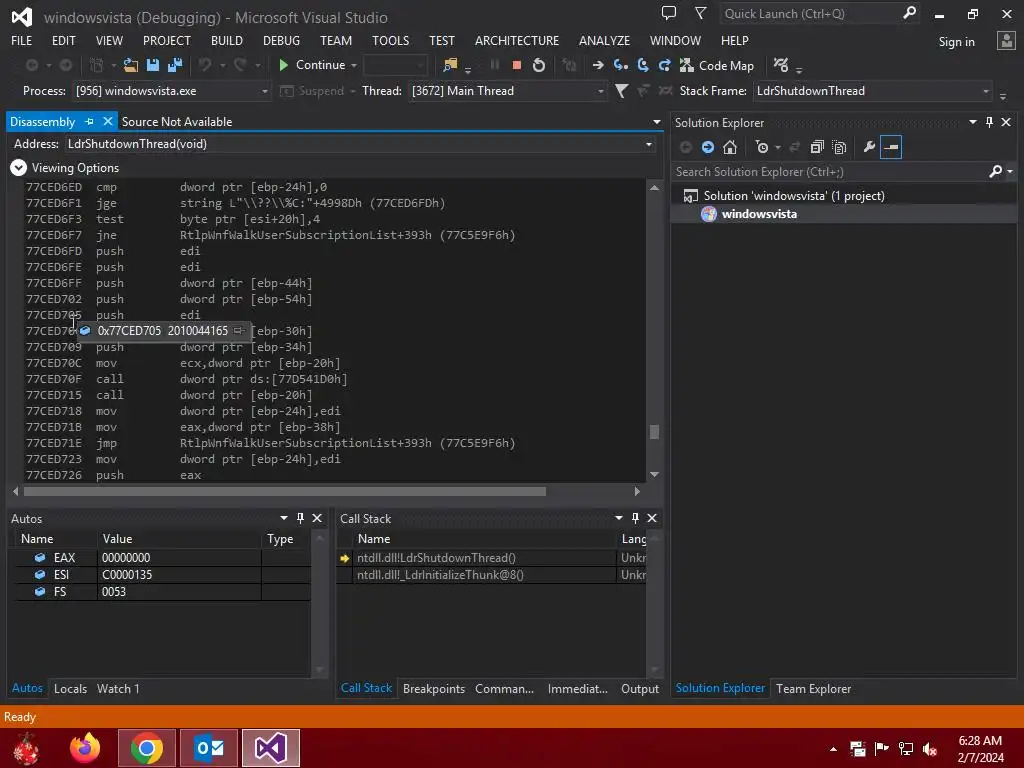Open Call Stack window position dropdown
The image size is (1024, 768).
[x=618, y=518]
